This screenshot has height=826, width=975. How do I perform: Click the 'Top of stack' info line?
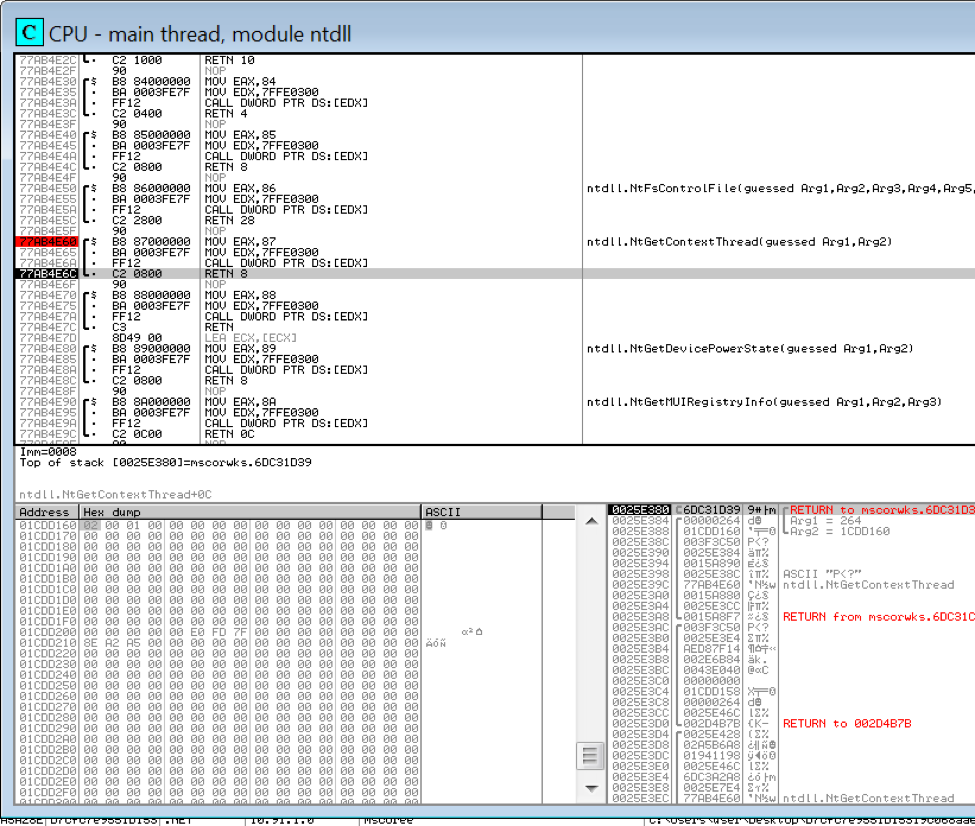pyautogui.click(x=165, y=462)
